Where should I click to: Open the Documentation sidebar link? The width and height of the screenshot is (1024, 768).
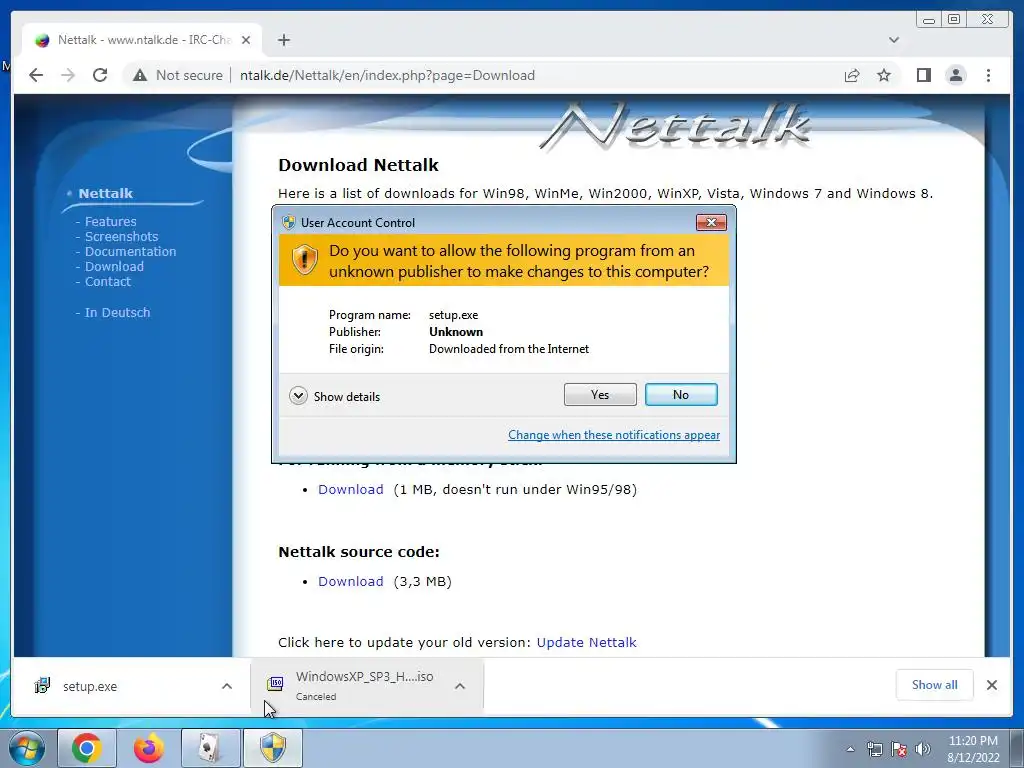pyautogui.click(x=131, y=251)
